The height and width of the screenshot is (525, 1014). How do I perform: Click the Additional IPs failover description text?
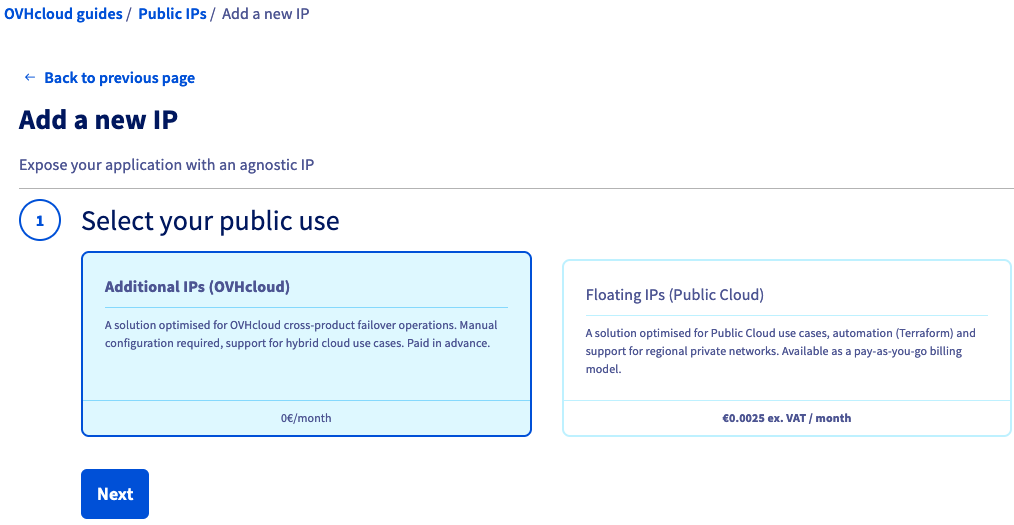click(x=301, y=334)
